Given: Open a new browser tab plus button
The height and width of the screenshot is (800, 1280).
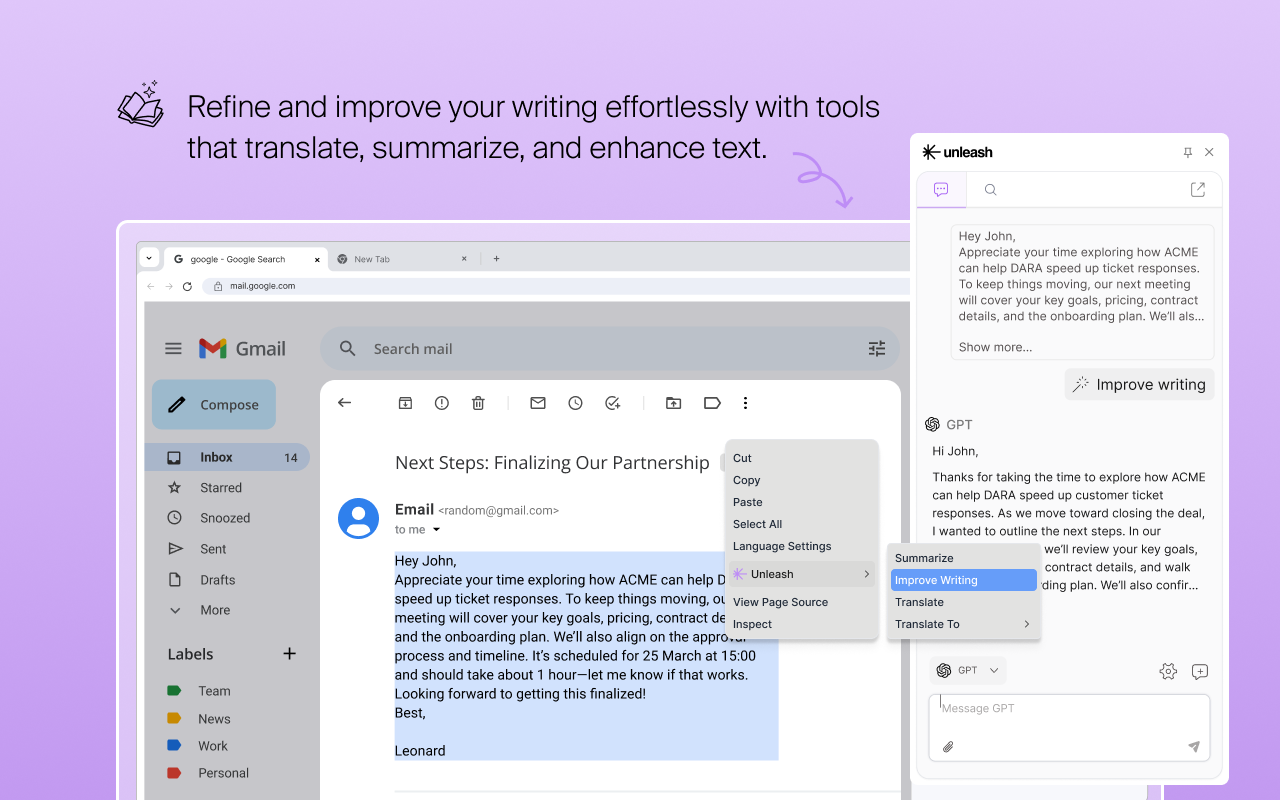Looking at the screenshot, I should coord(496,259).
